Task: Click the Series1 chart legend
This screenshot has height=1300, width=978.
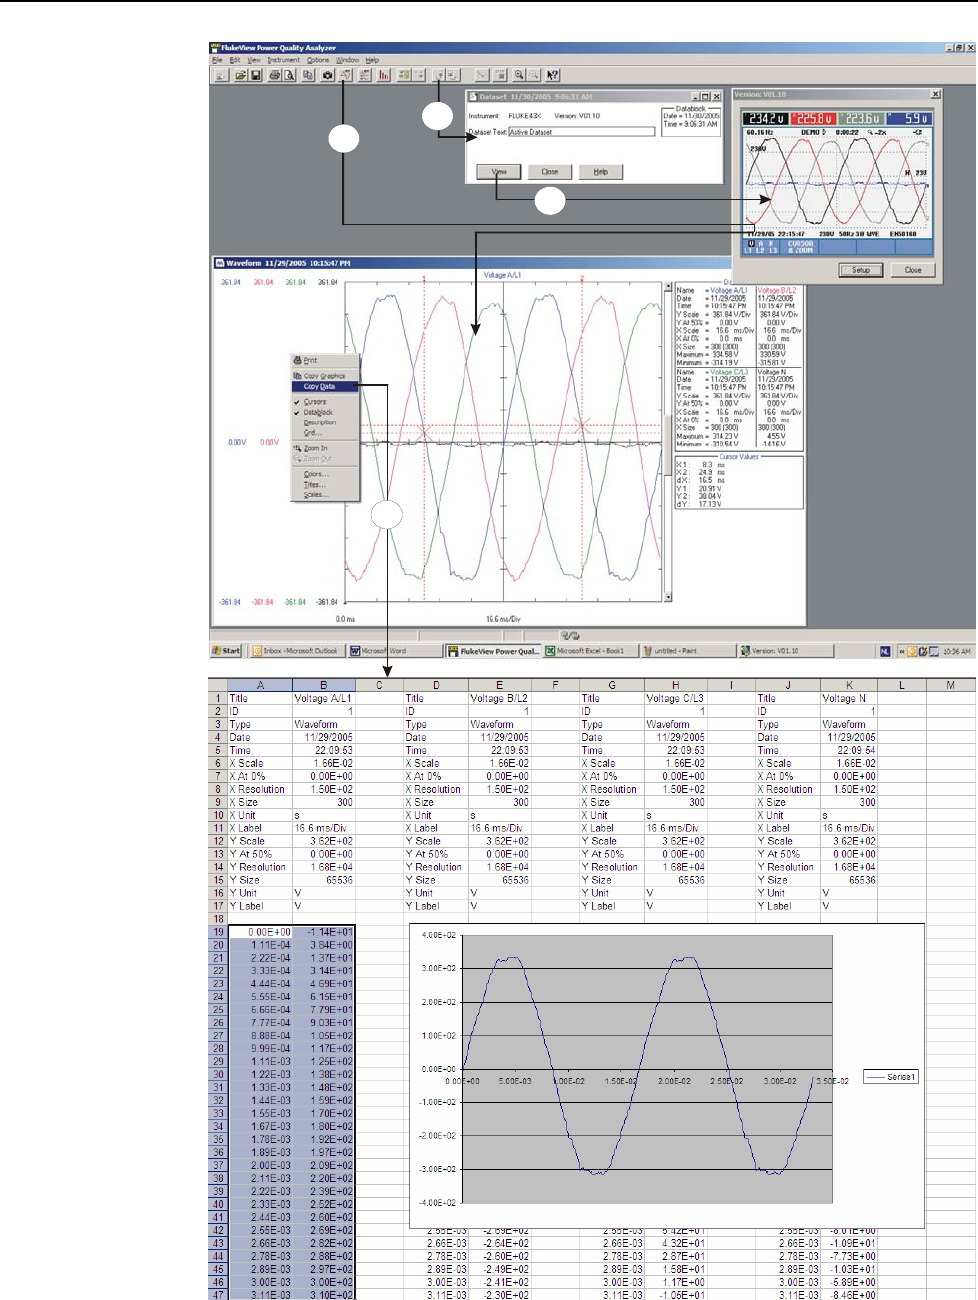Action: click(x=890, y=1077)
